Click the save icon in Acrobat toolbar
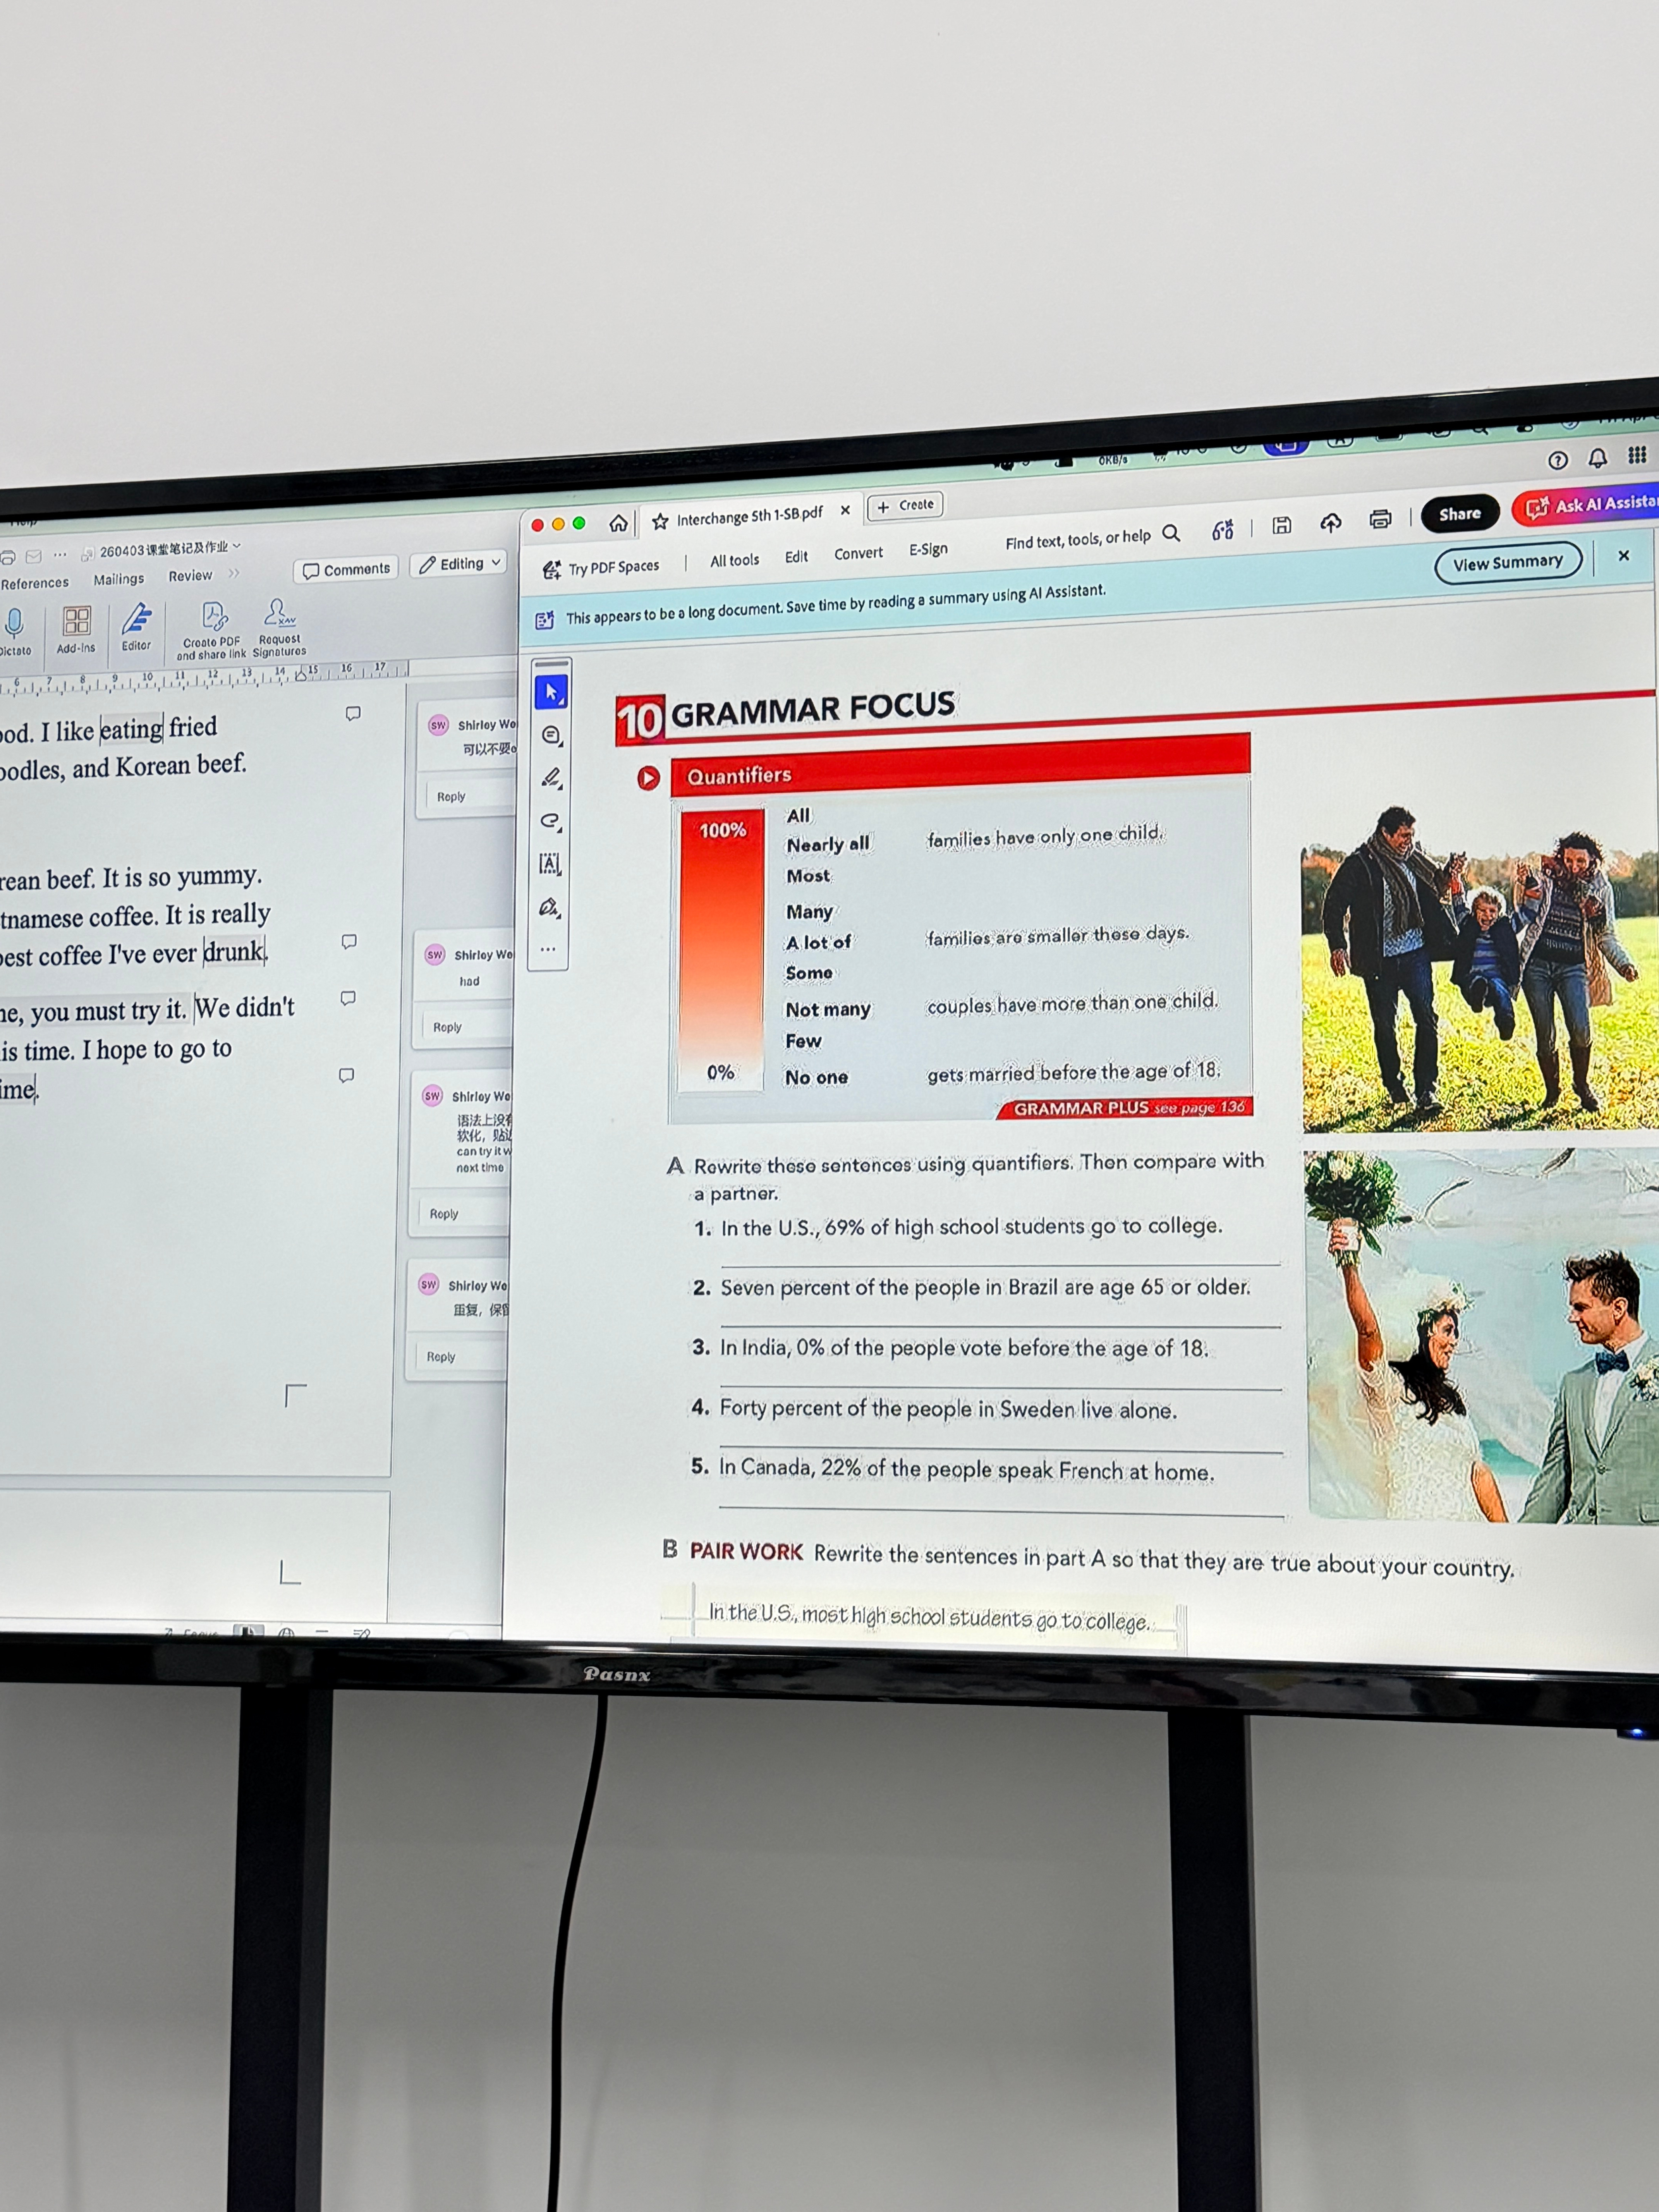 1281,525
